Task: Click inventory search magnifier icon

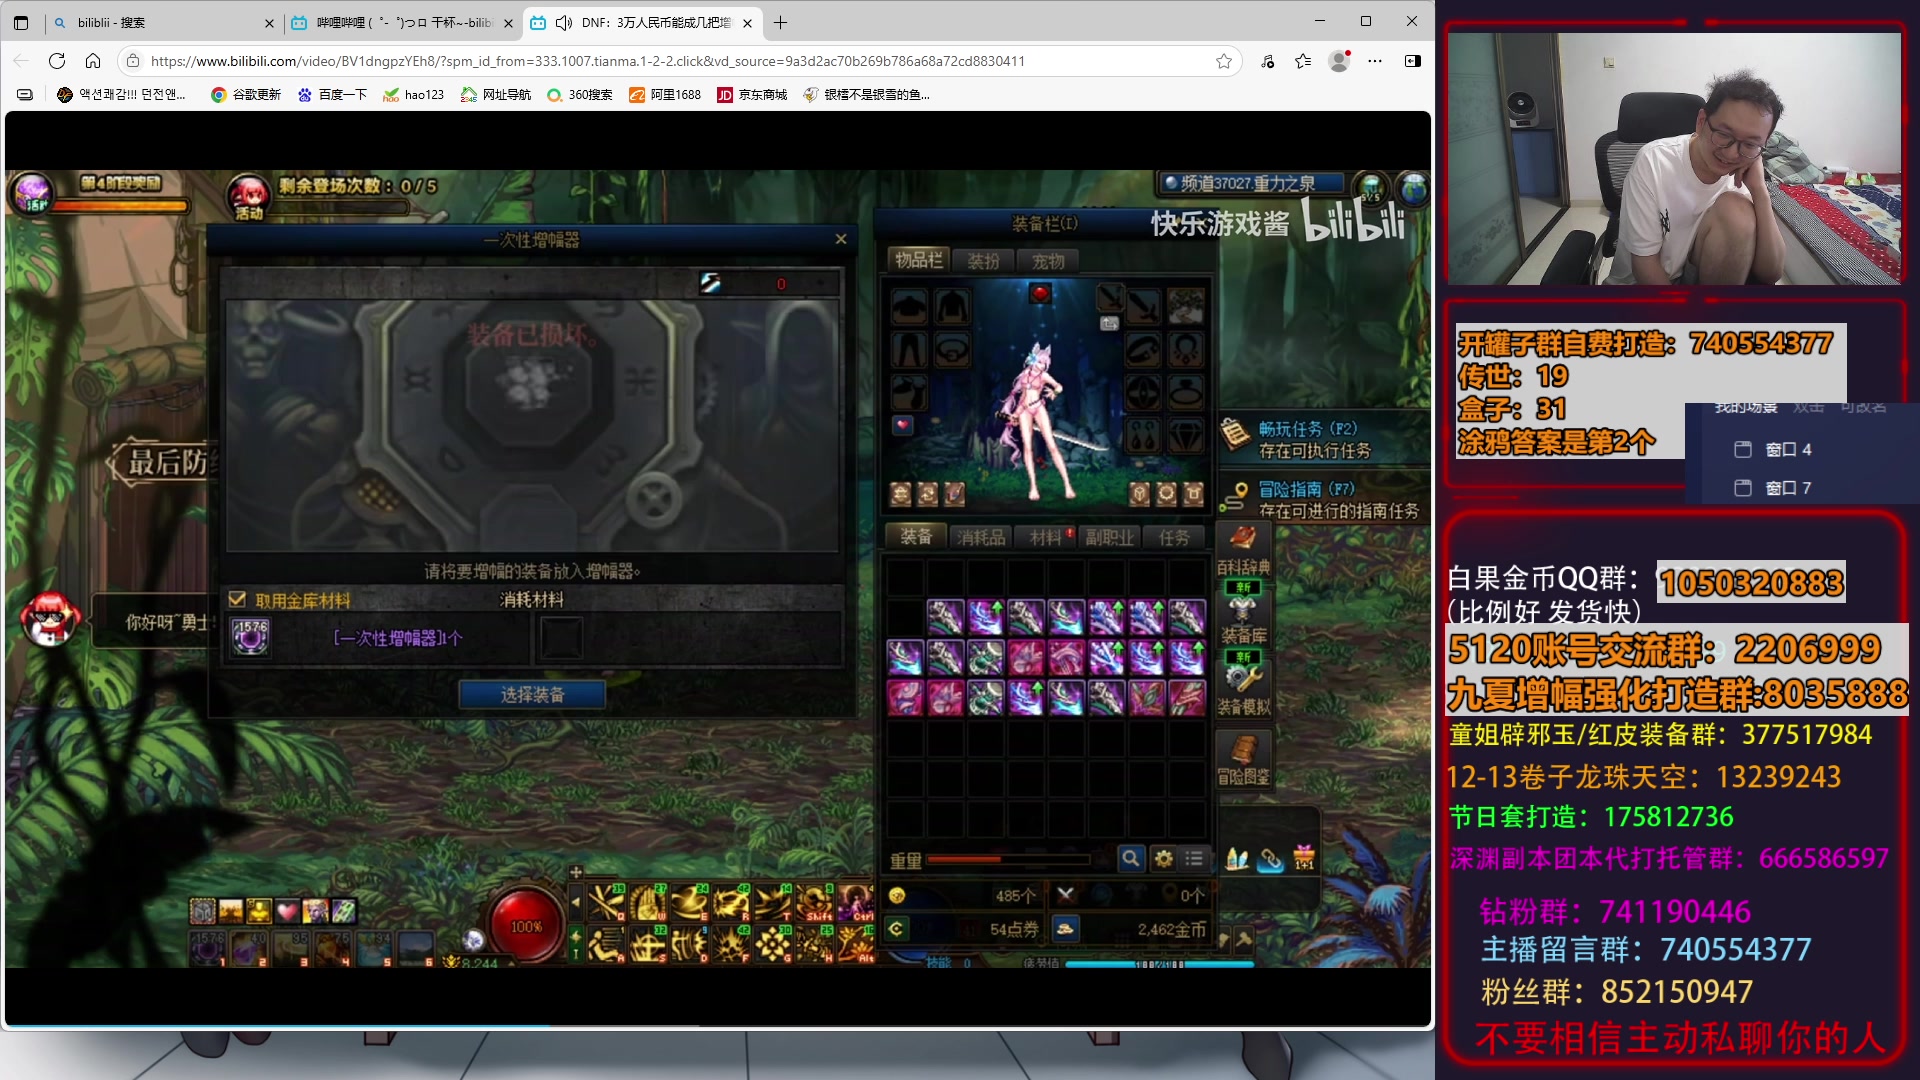Action: click(1130, 858)
